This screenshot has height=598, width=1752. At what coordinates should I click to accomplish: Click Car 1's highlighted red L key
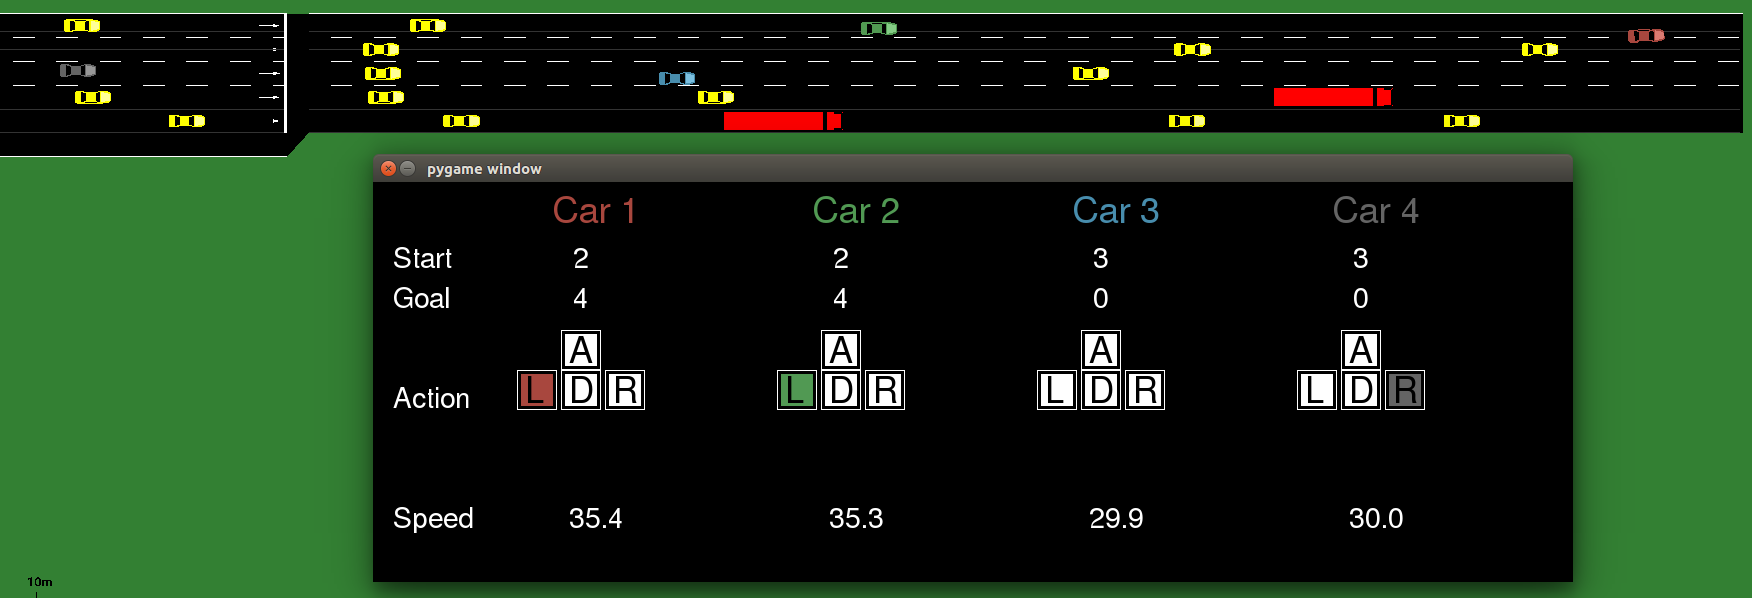(x=536, y=390)
